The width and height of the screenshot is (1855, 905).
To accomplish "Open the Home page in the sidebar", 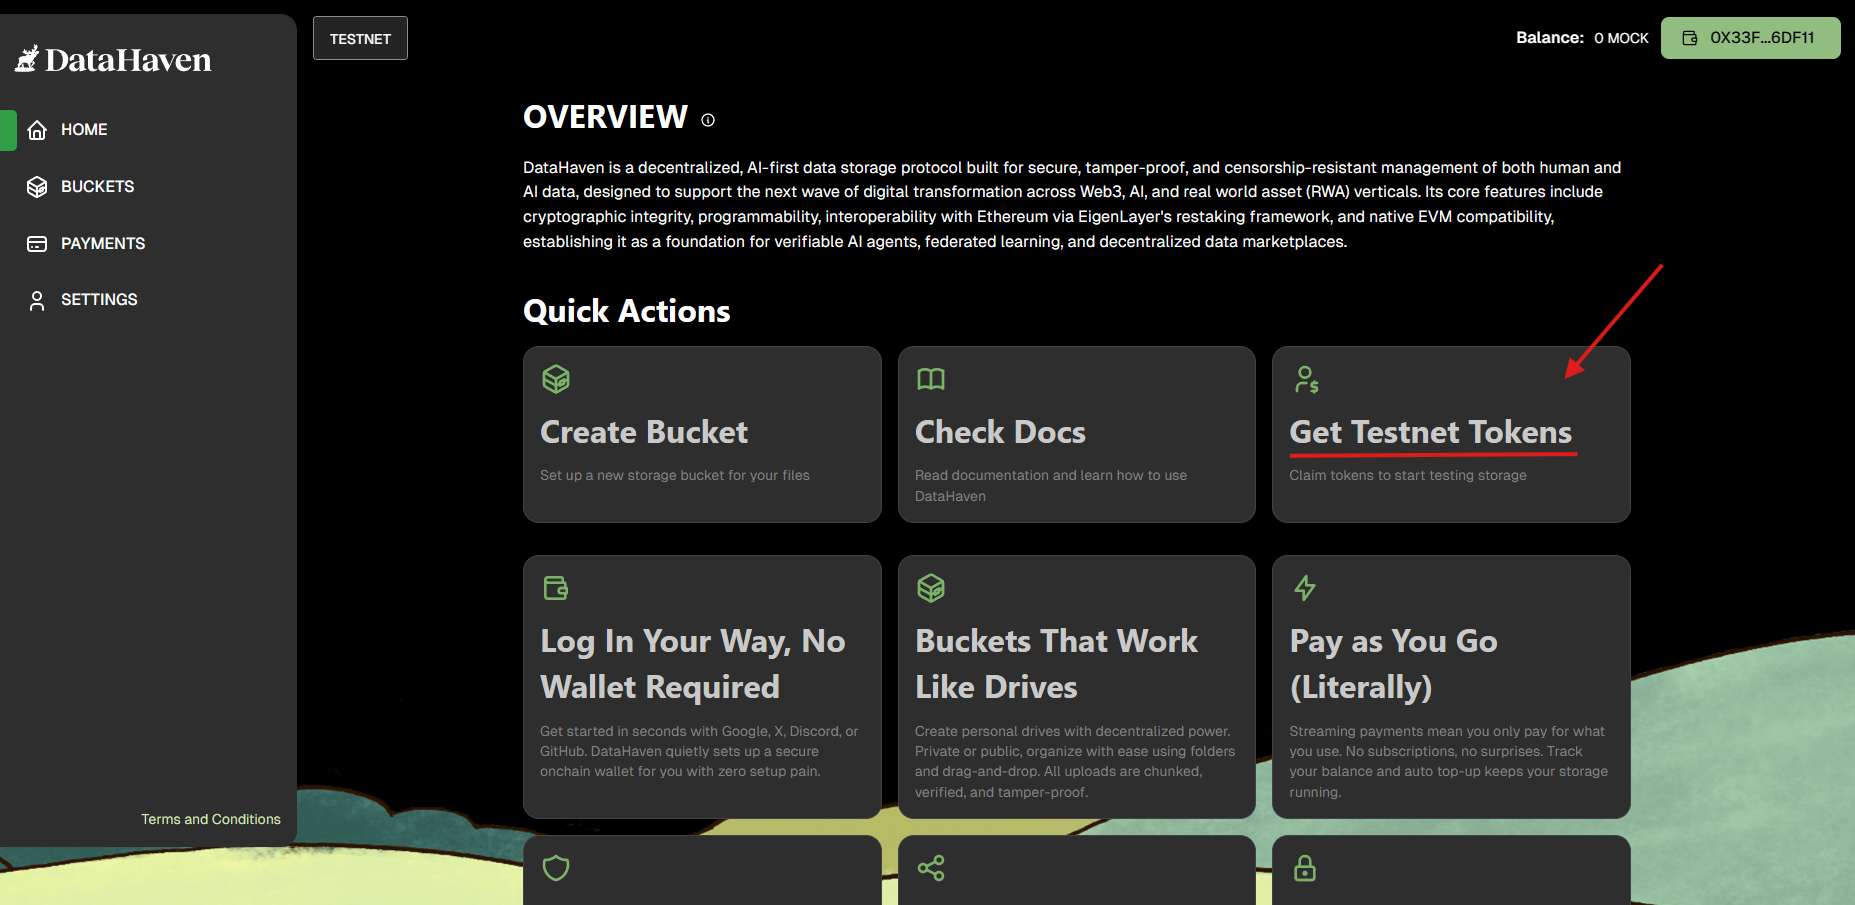I will (x=84, y=130).
